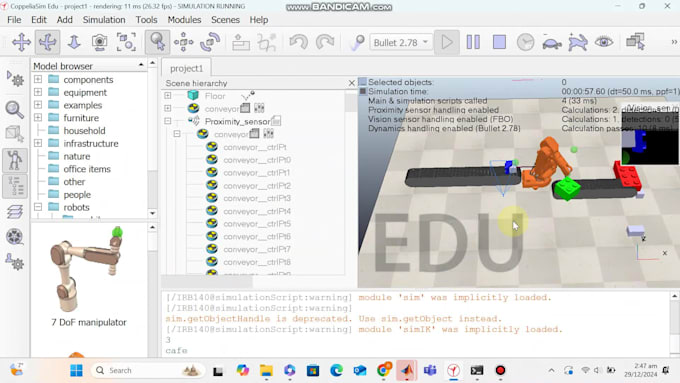The image size is (680, 383).
Task: Click the redo arrow
Action: [325, 43]
